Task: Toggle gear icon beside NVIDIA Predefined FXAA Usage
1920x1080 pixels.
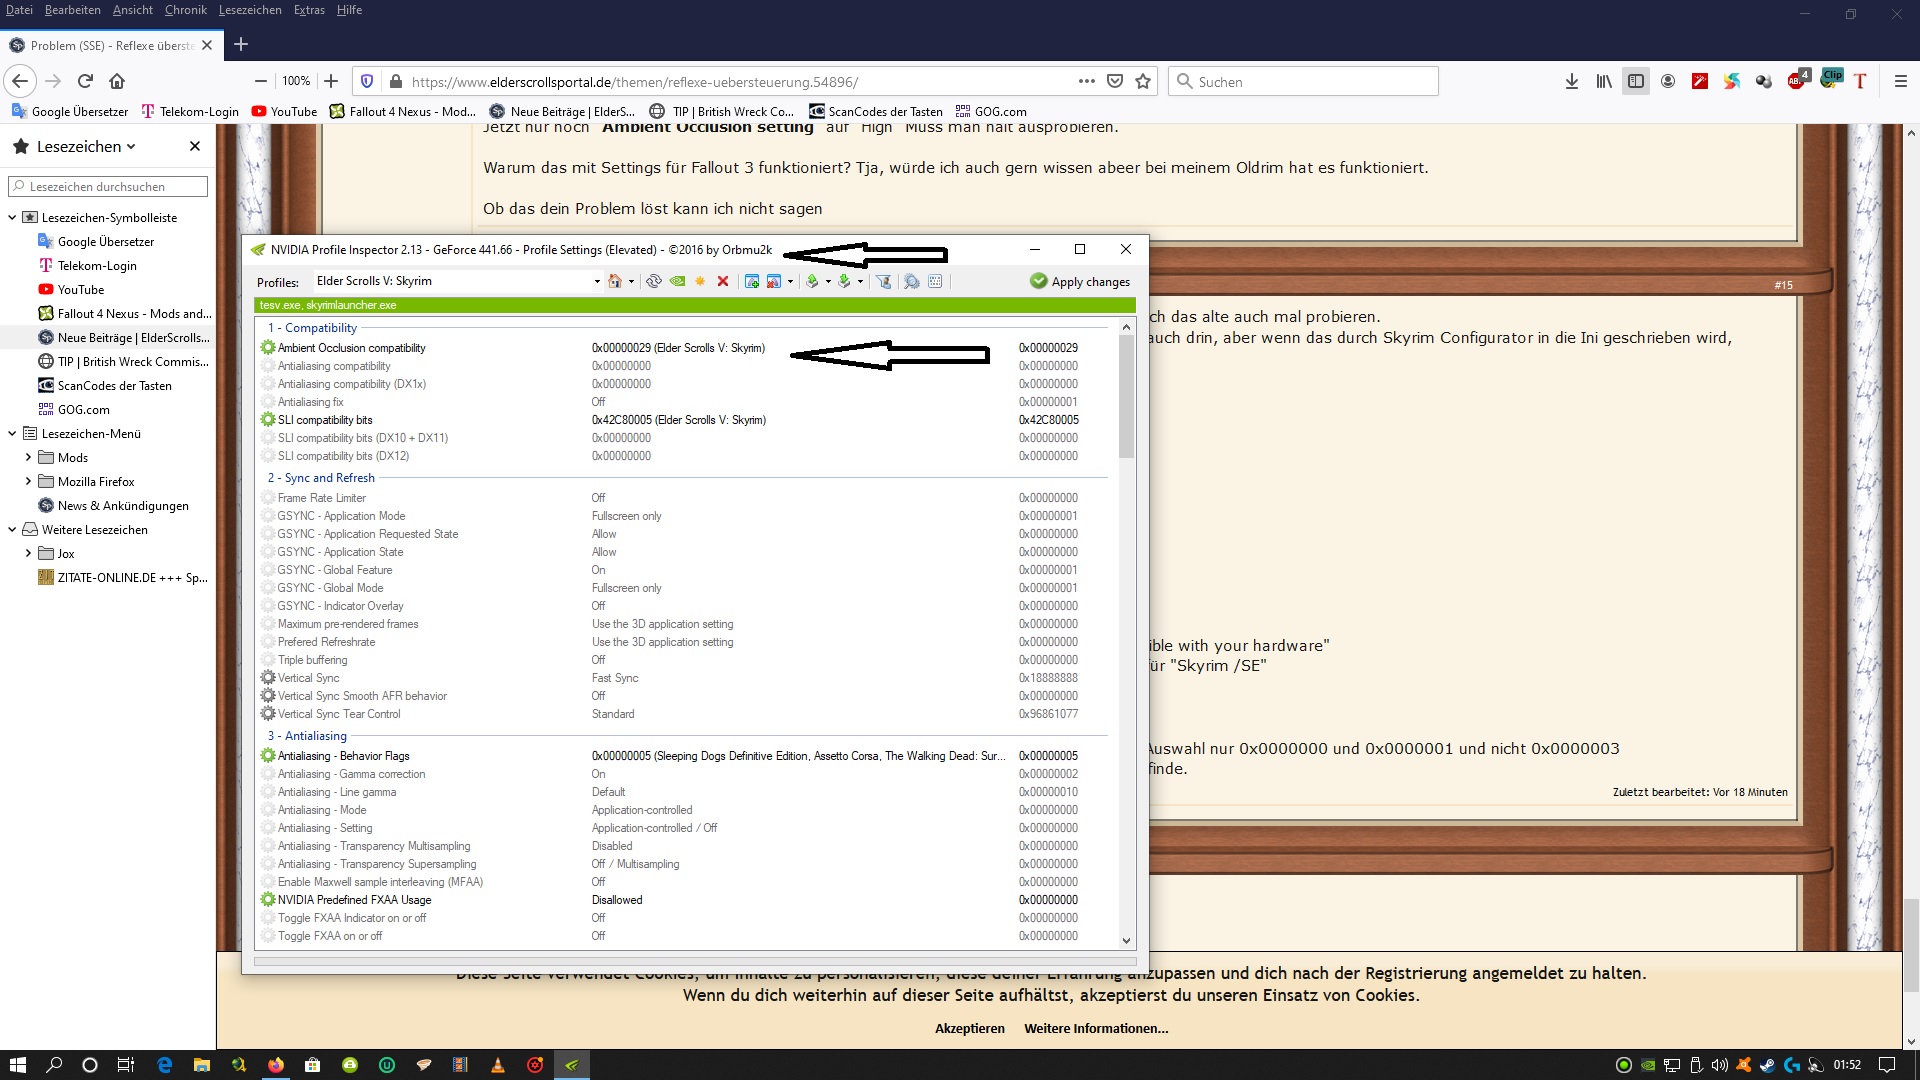Action: point(268,900)
